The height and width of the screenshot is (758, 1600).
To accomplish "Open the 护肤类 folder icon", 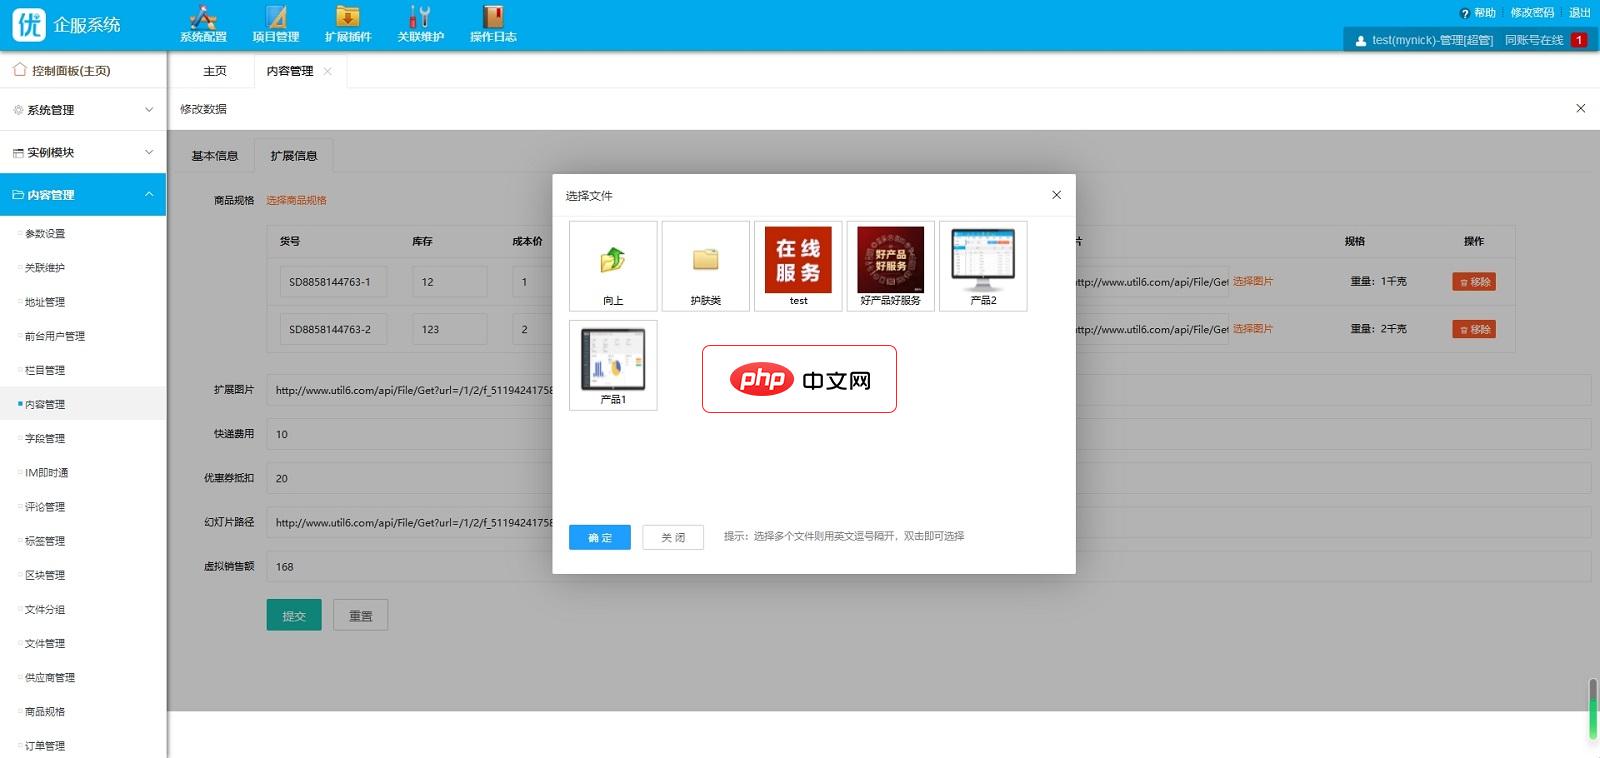I will click(706, 266).
